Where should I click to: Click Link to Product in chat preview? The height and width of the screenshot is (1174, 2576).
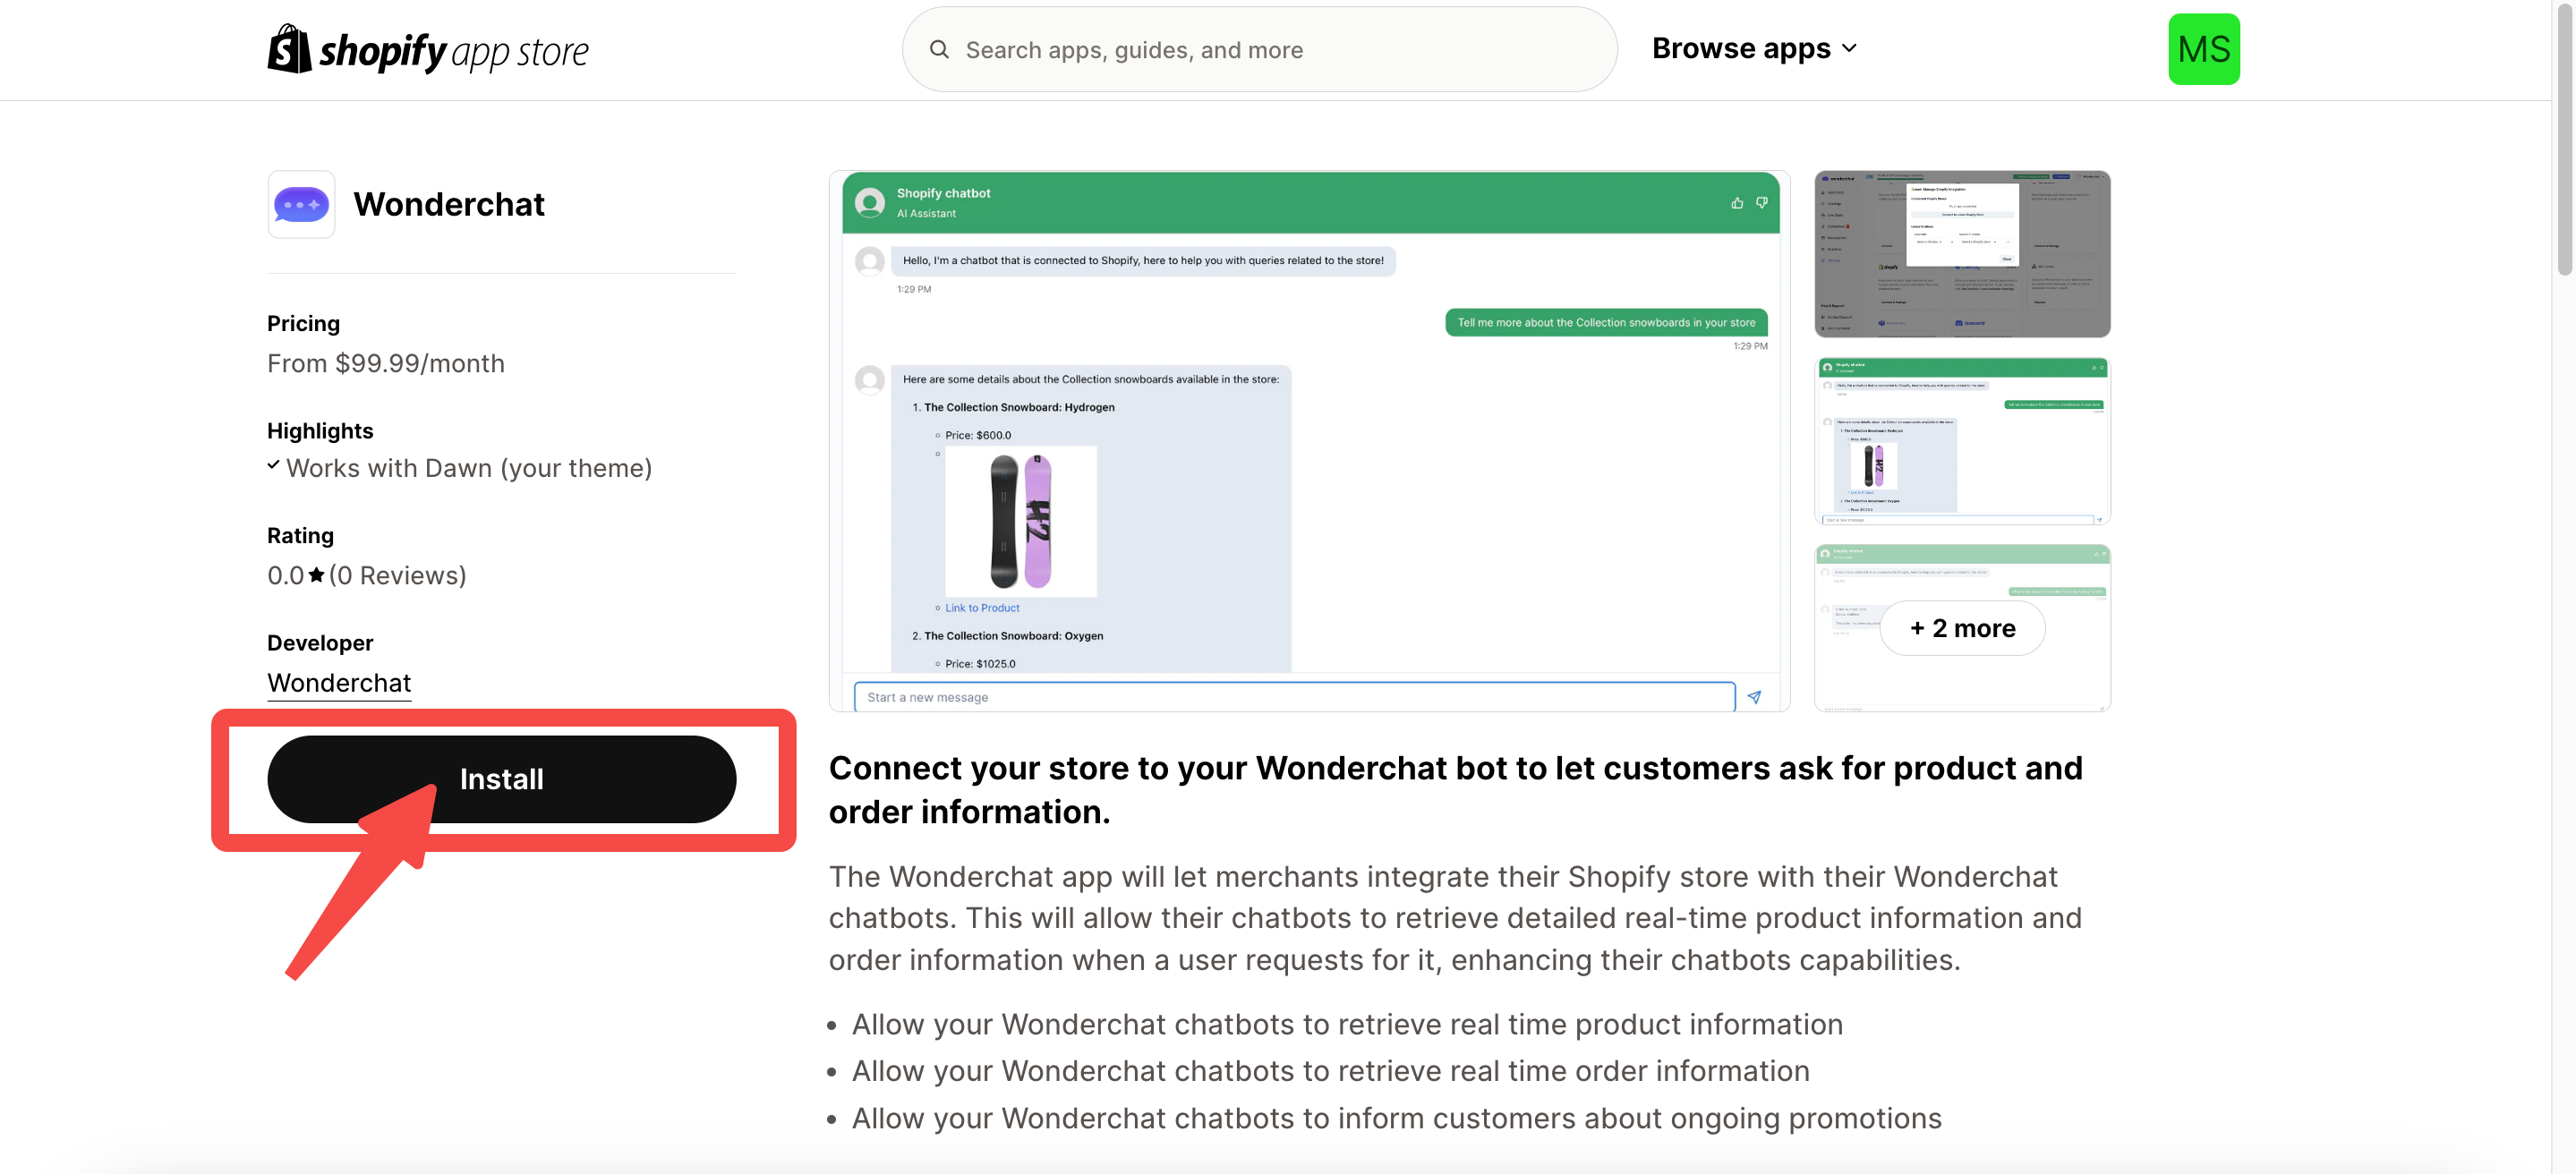click(982, 608)
